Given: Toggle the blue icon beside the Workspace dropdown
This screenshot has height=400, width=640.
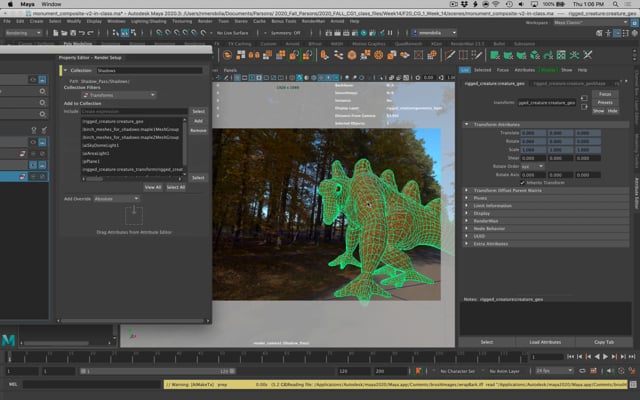Looking at the screenshot, I should coord(635,22).
